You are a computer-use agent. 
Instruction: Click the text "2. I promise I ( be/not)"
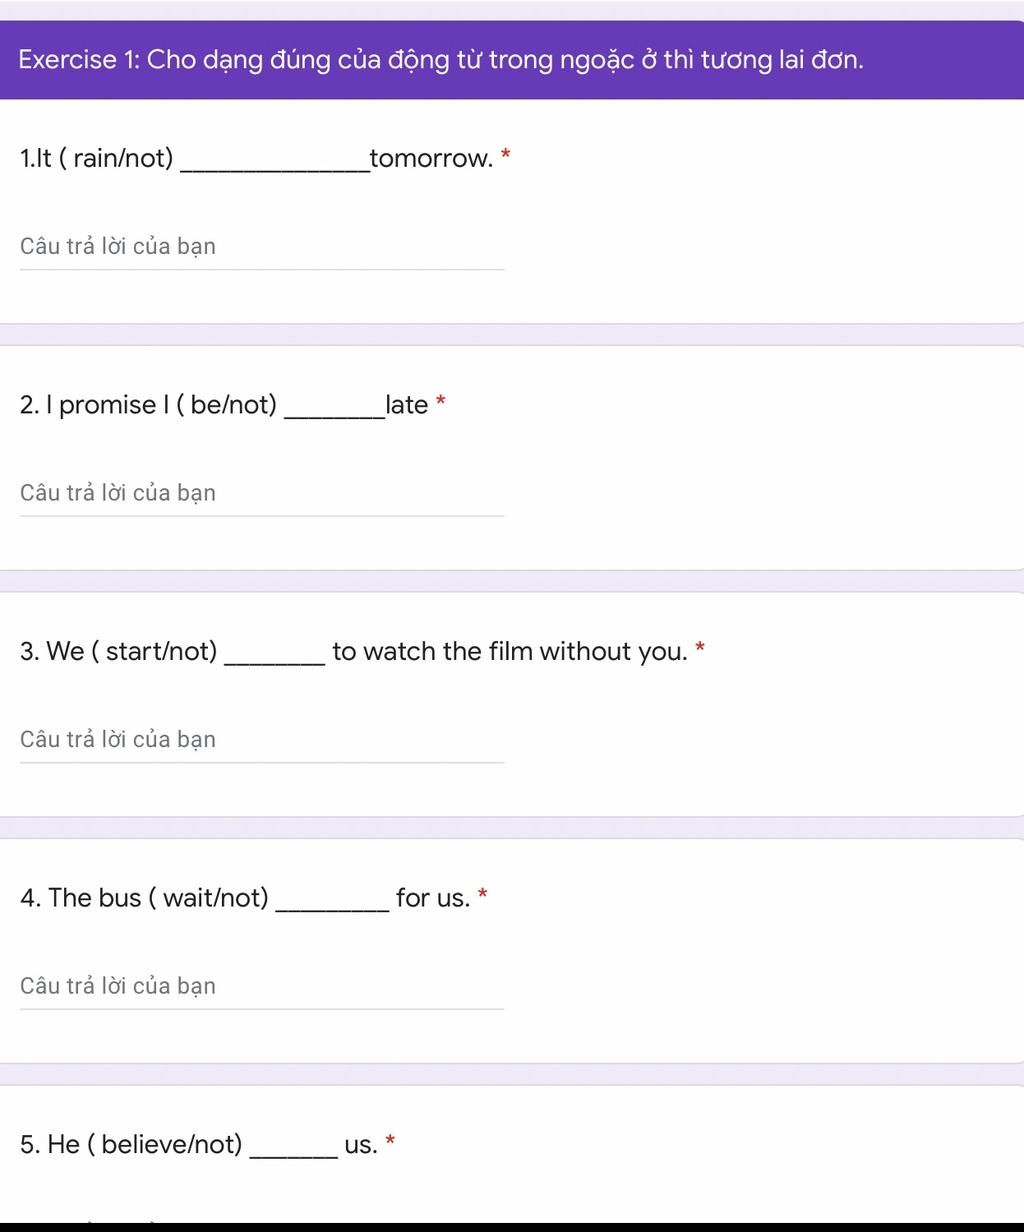[x=148, y=405]
